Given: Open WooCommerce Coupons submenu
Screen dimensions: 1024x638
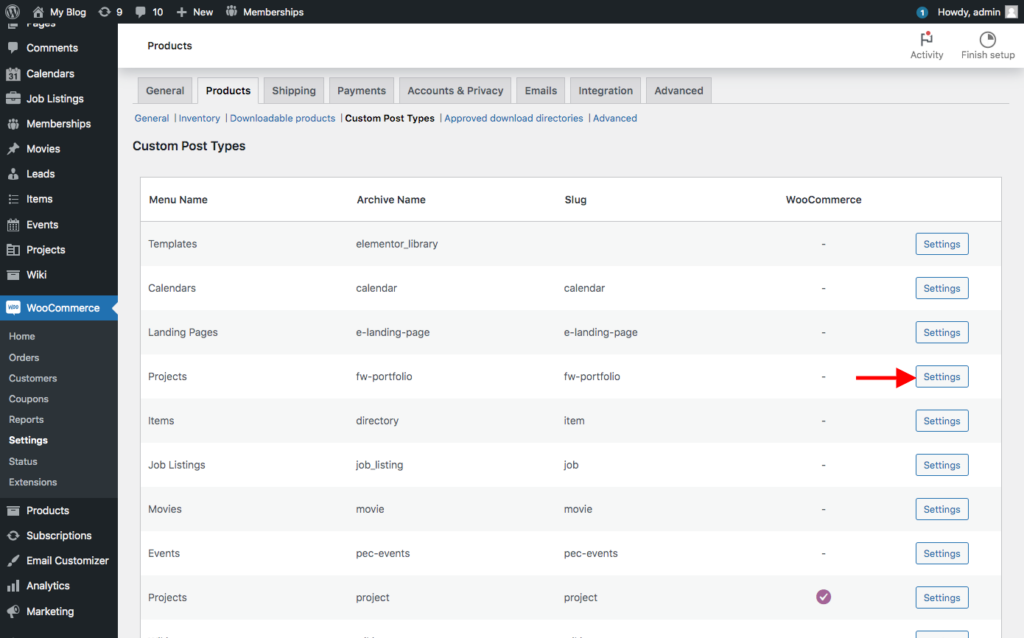Looking at the screenshot, I should point(29,399).
